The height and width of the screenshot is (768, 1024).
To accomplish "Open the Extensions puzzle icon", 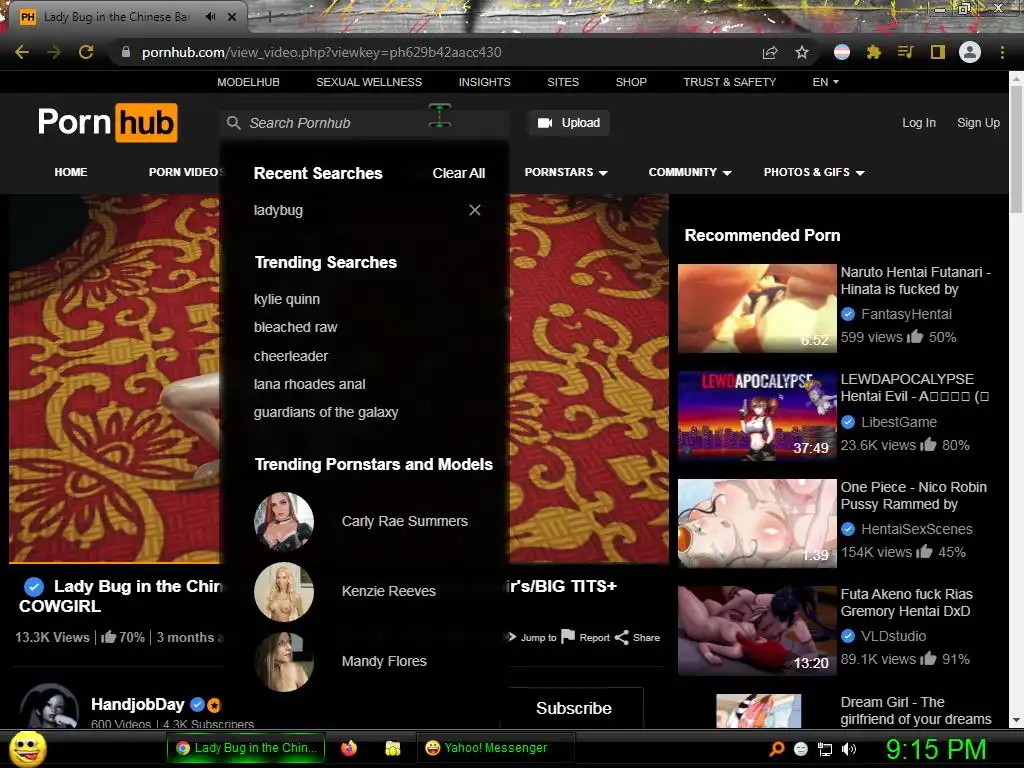I will click(874, 52).
